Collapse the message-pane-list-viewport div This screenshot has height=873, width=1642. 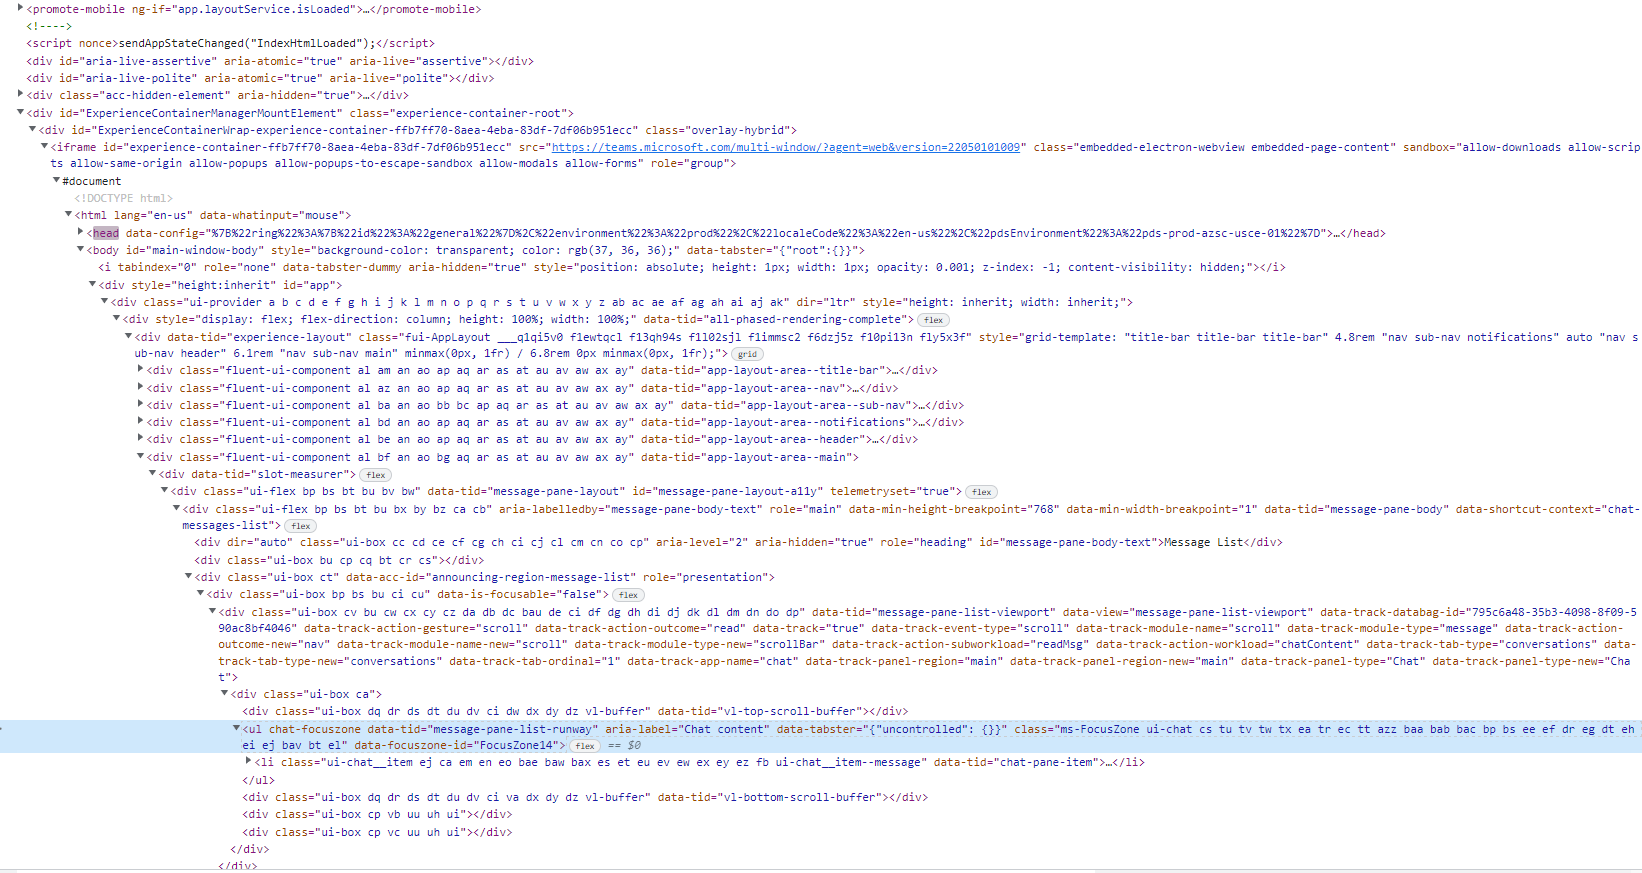213,611
